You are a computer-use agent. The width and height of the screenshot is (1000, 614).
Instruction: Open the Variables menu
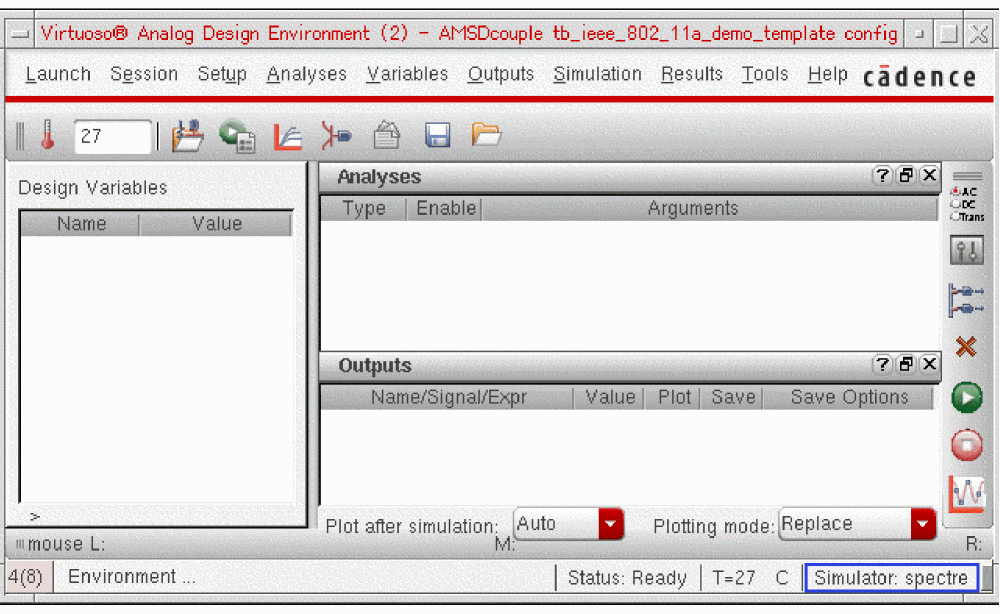pos(408,74)
